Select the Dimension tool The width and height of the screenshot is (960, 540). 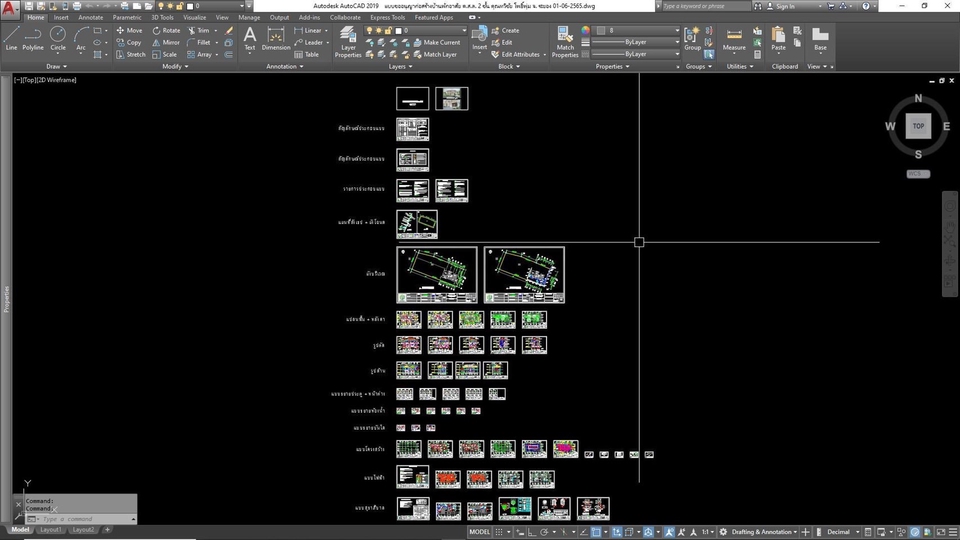276,39
